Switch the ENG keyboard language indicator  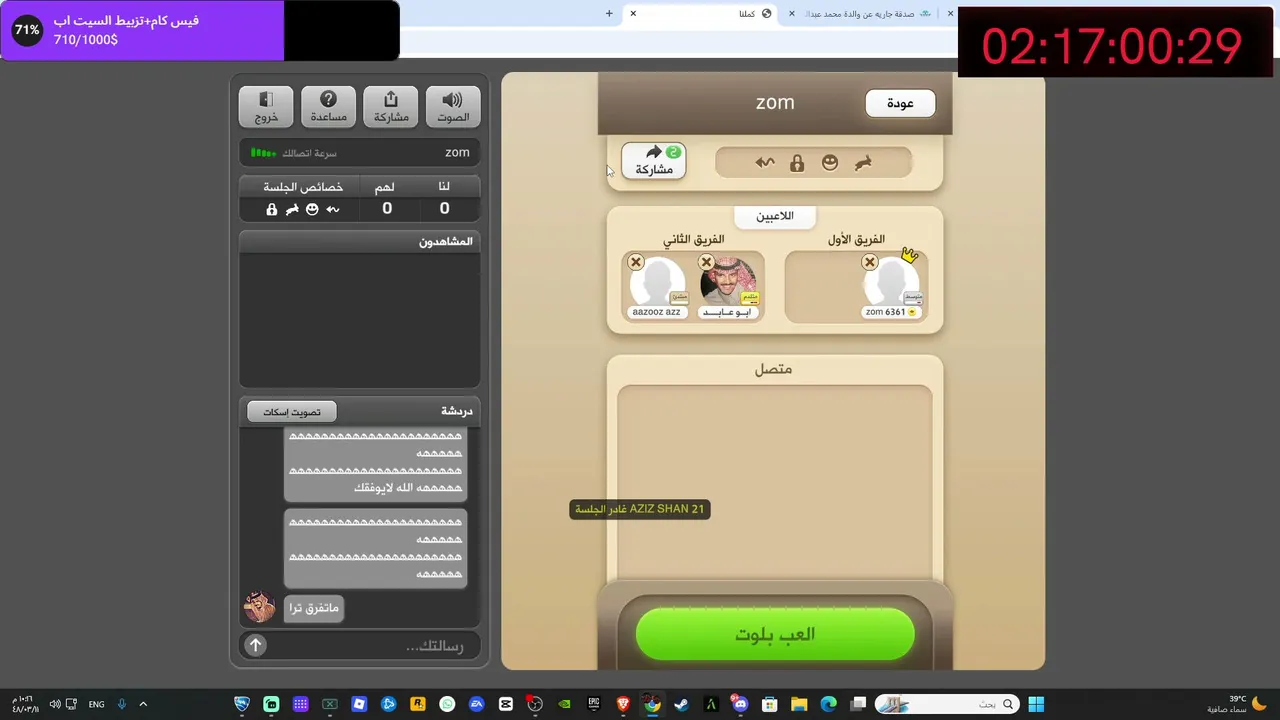[96, 704]
